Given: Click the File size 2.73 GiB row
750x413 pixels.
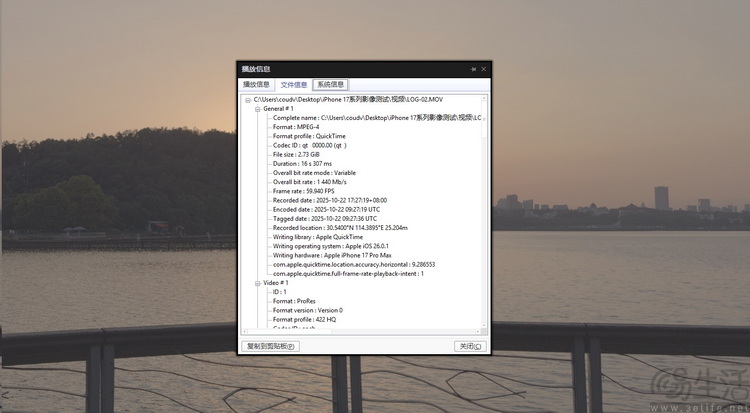Looking at the screenshot, I should pyautogui.click(x=296, y=155).
